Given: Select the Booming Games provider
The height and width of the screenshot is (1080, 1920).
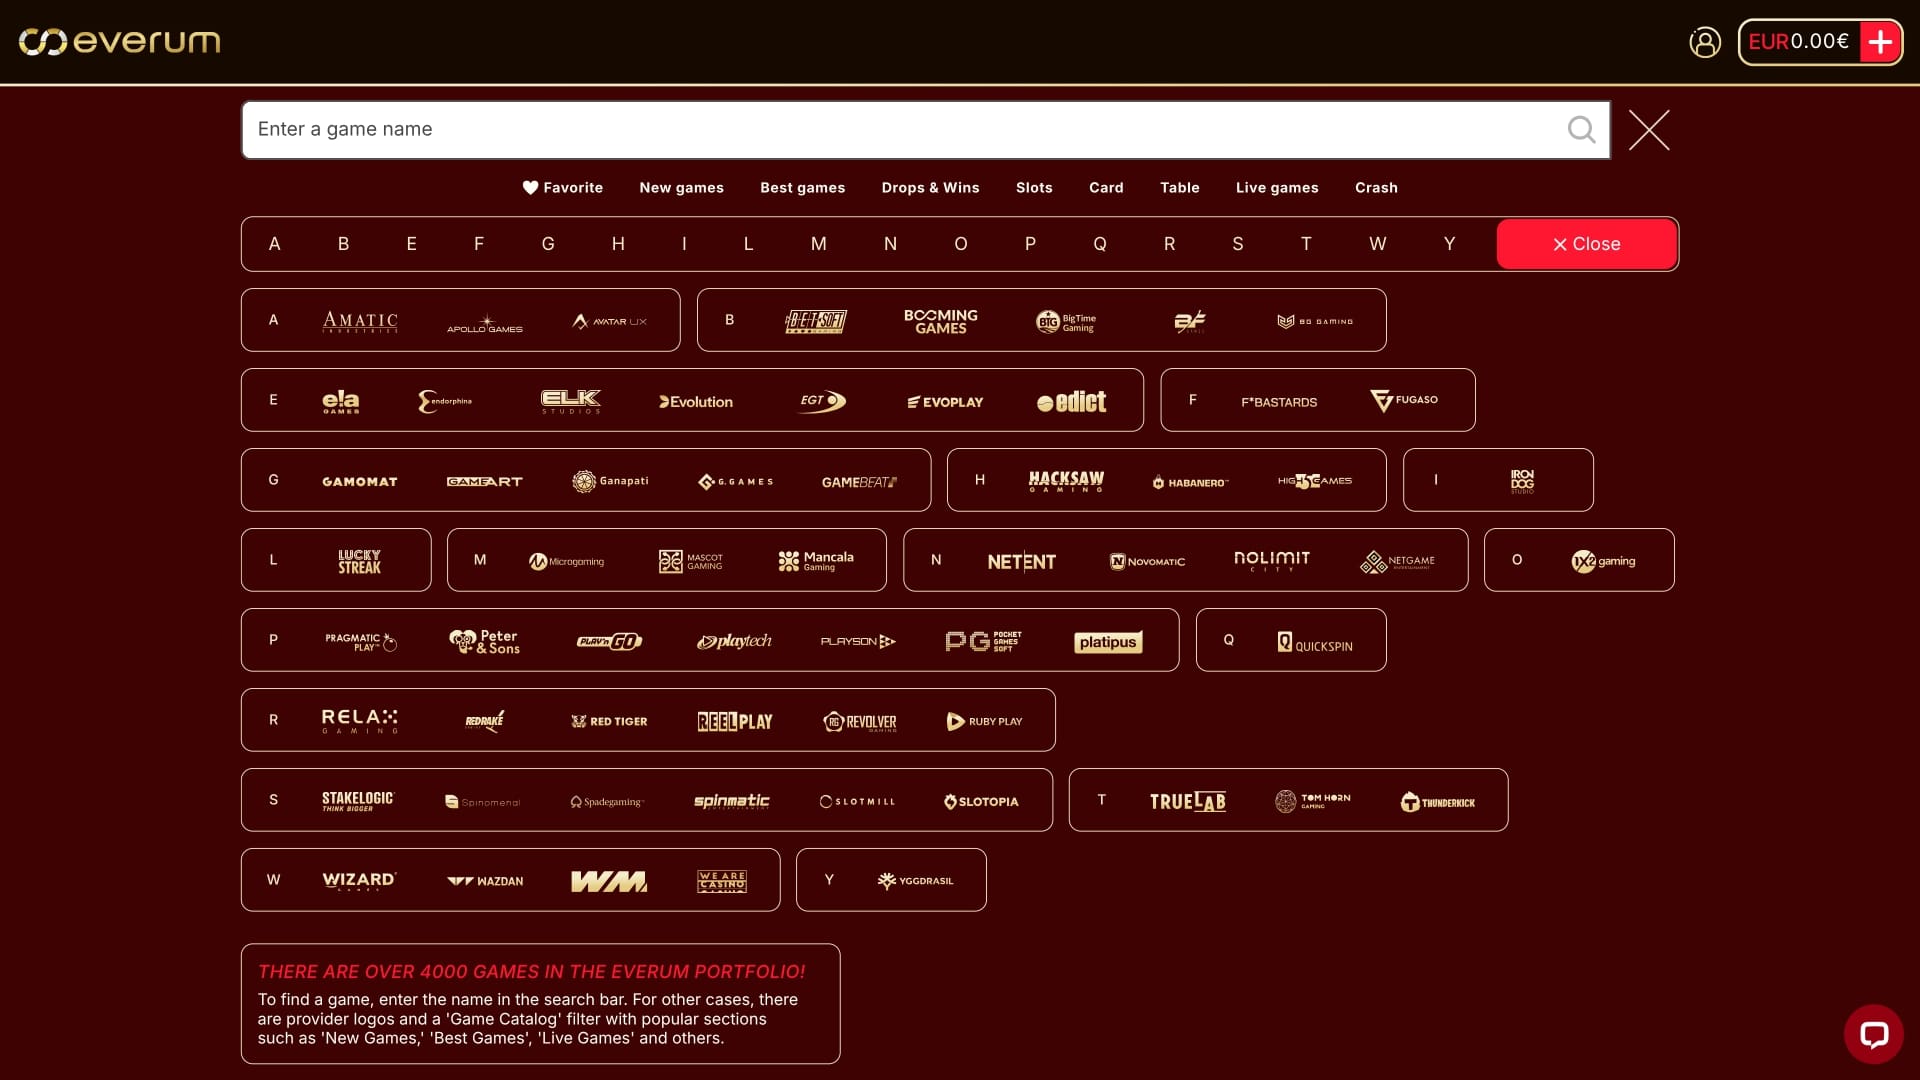Looking at the screenshot, I should 940,320.
